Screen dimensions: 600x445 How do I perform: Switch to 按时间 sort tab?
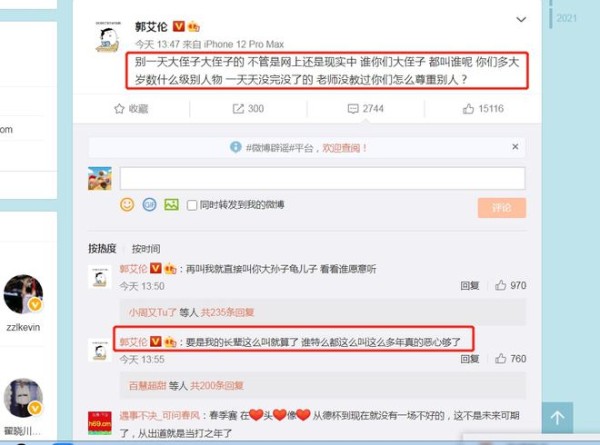pos(146,249)
